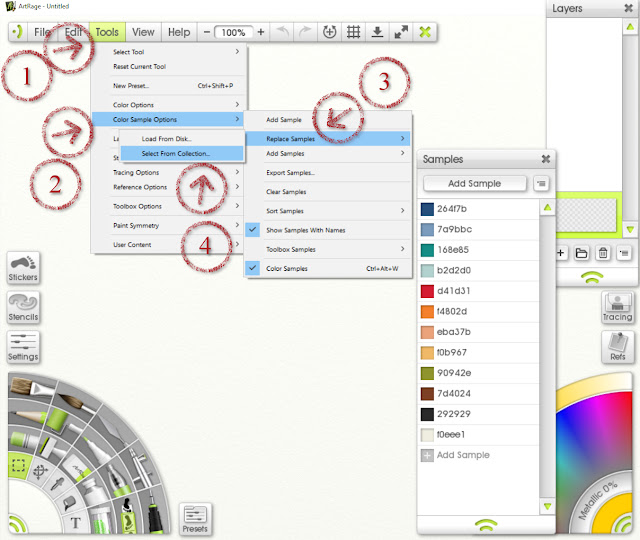The height and width of the screenshot is (540, 640).
Task: Open the File menu
Action: 42,32
